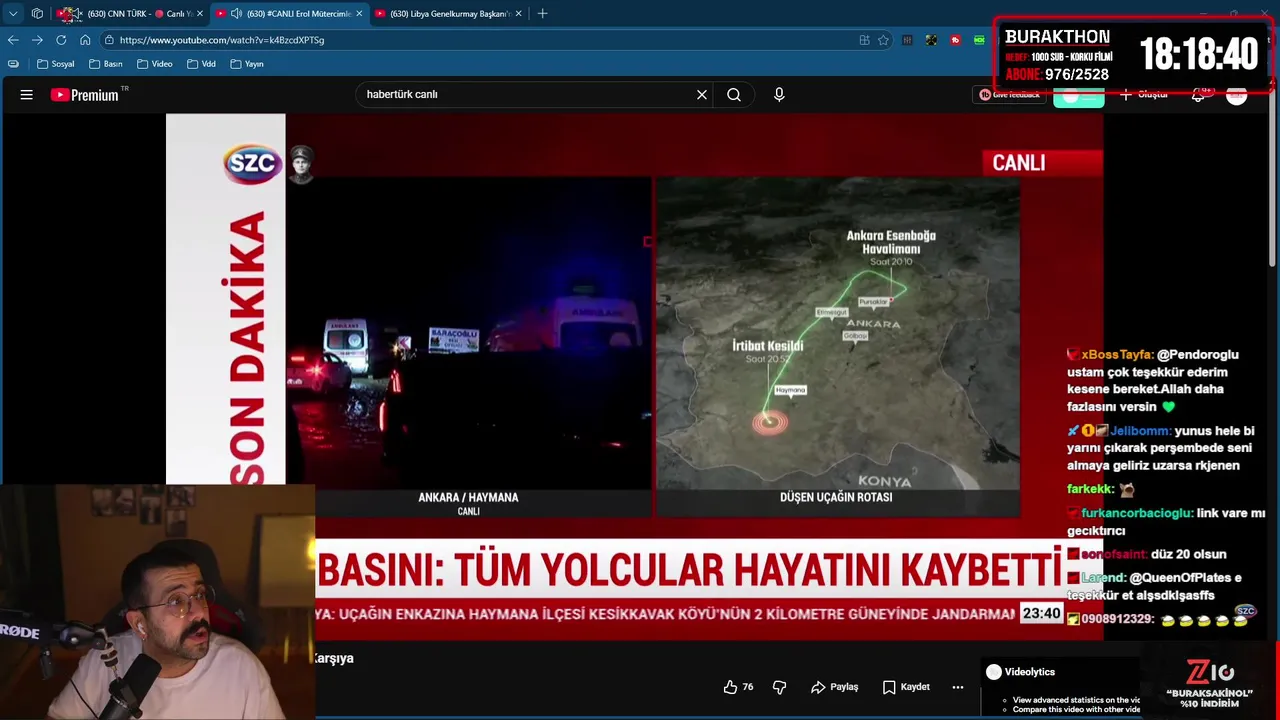Open the equalizer extension icon

point(907,40)
